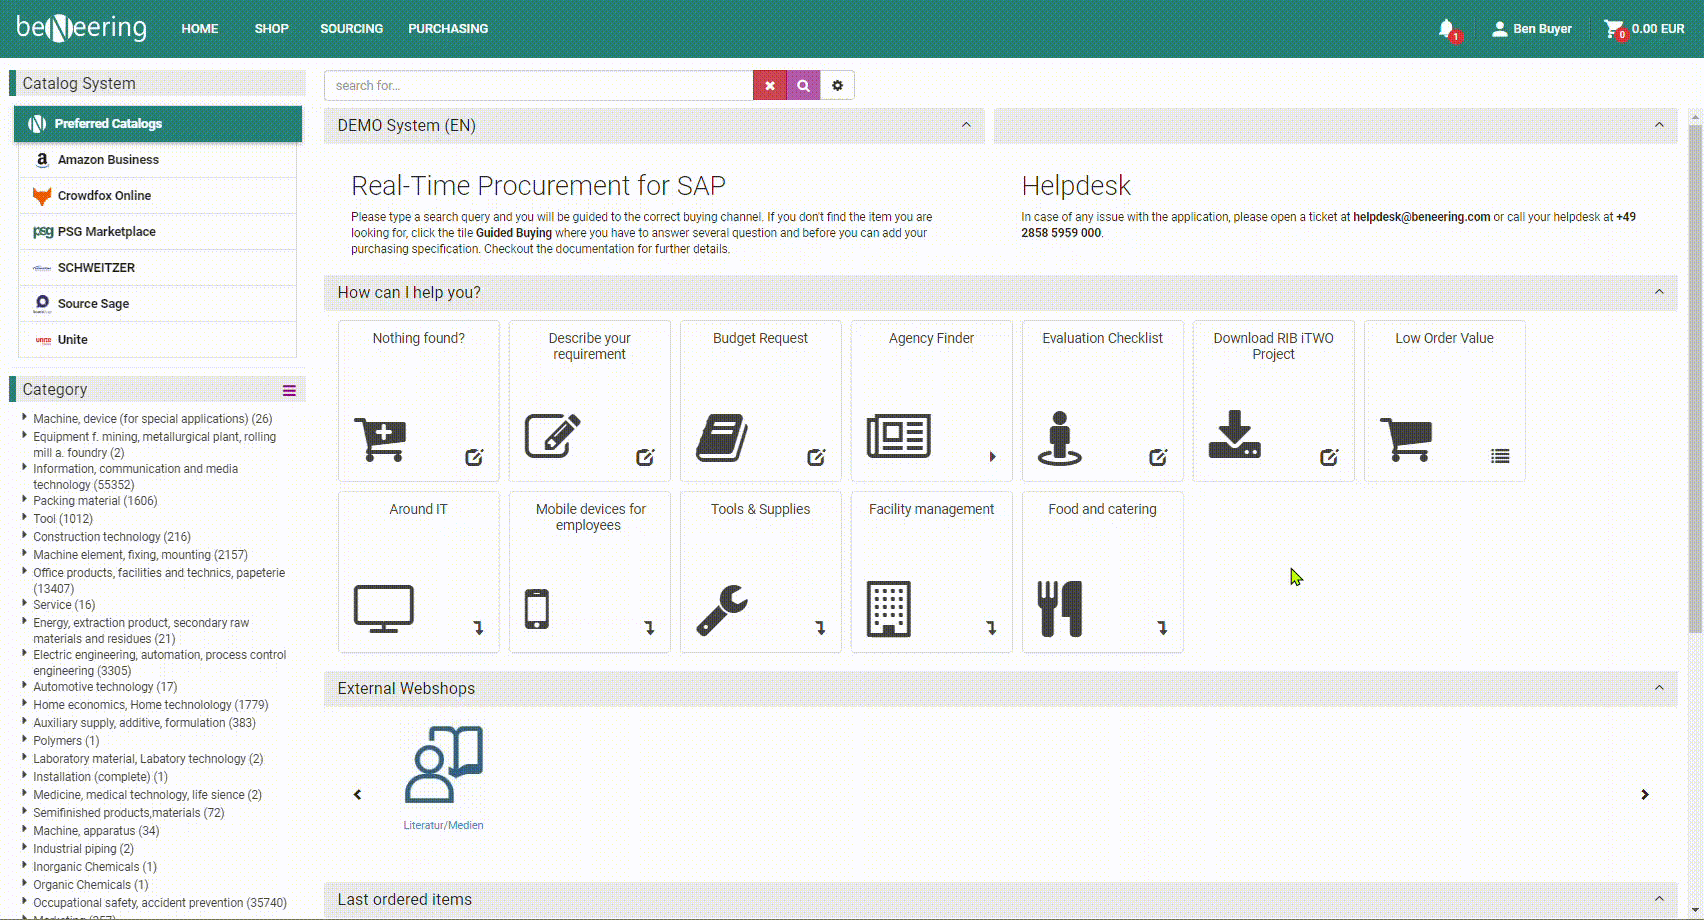Collapse the How can I help you section

(1659, 292)
